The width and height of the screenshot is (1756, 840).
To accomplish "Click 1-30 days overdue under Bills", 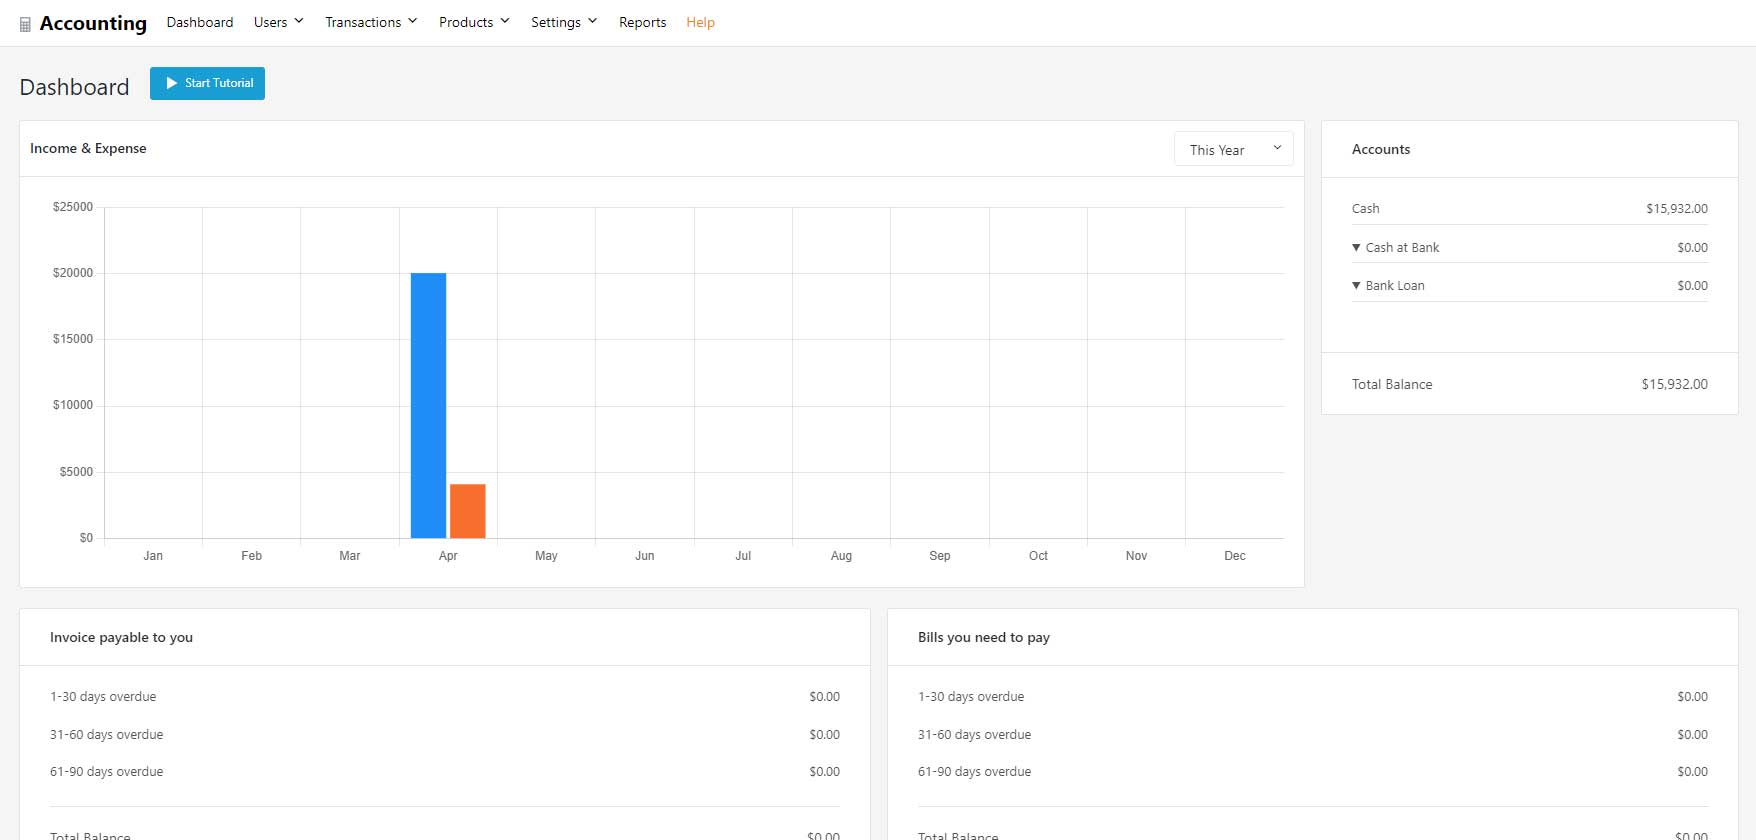I will [x=971, y=696].
